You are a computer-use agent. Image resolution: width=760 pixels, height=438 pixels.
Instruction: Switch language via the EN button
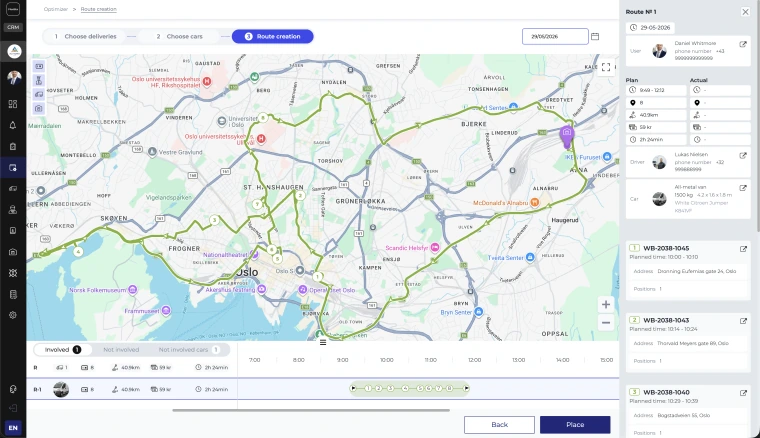13,428
